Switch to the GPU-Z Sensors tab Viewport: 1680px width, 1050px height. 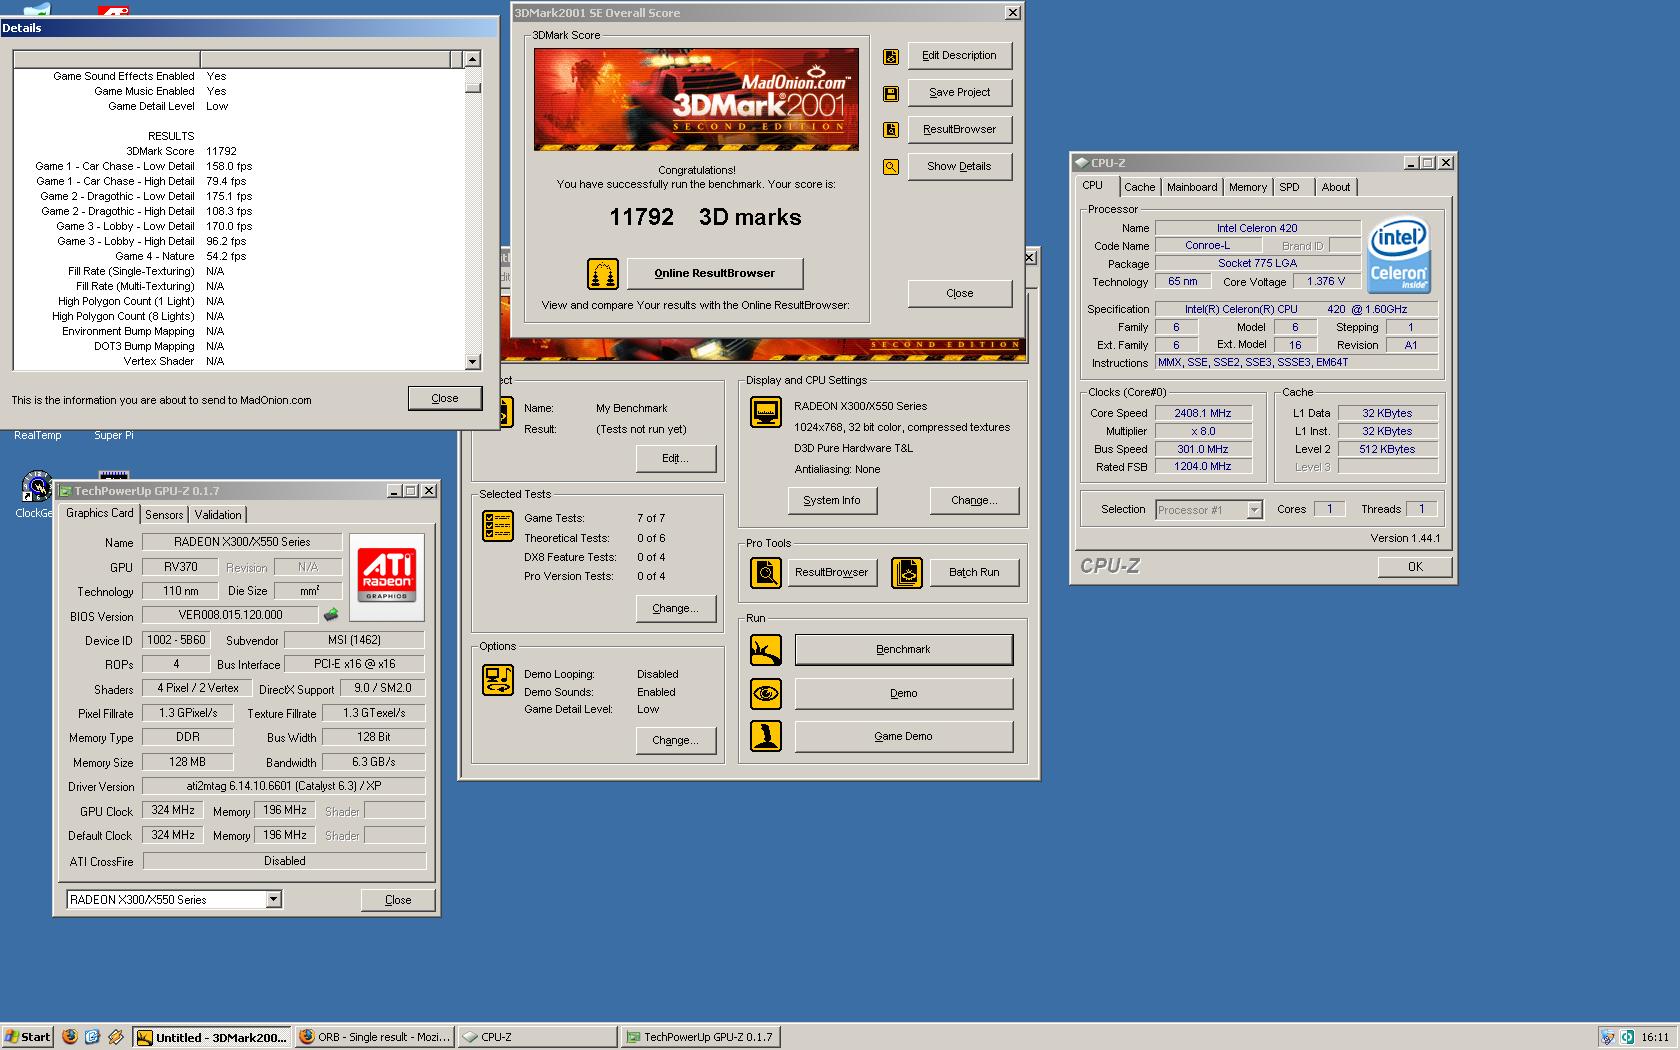164,515
